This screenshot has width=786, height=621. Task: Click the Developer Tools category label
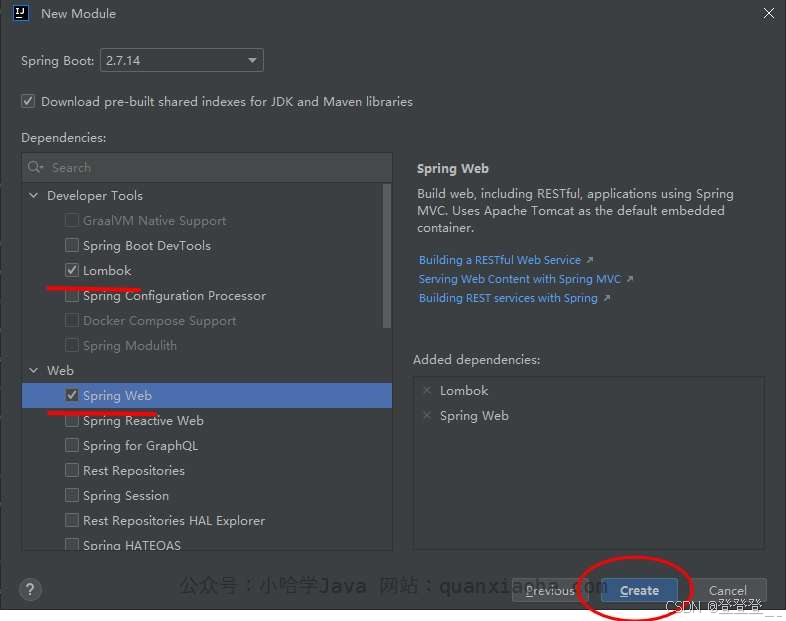coord(95,195)
